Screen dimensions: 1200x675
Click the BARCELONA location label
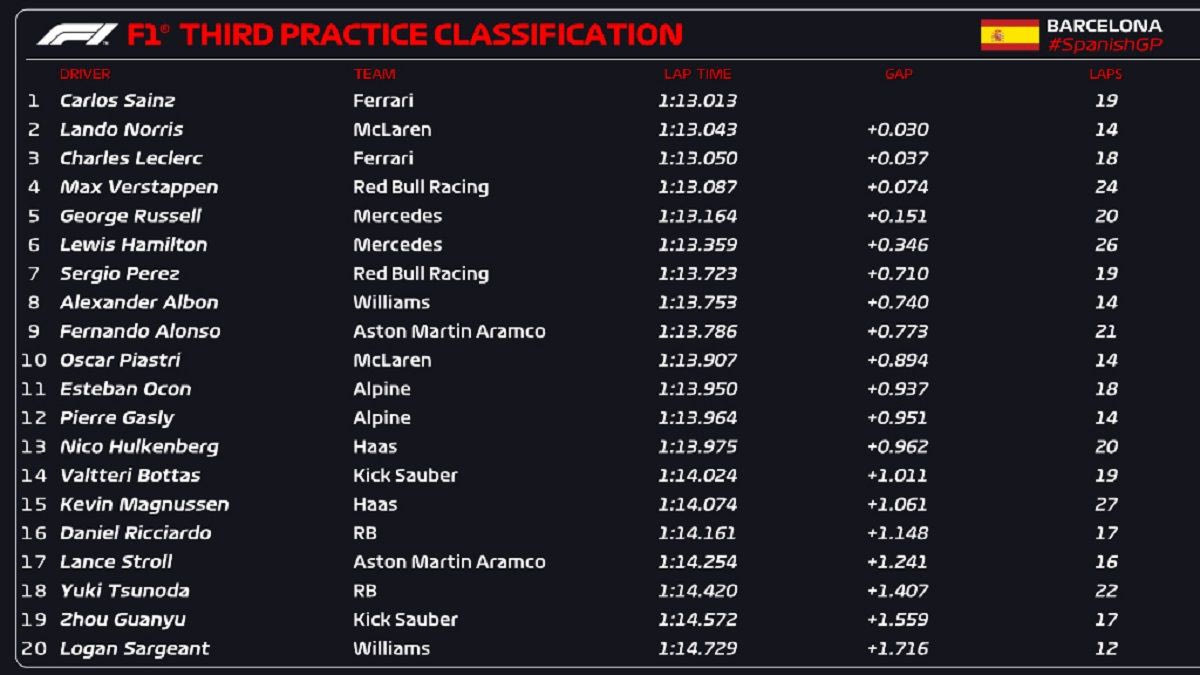point(1104,25)
